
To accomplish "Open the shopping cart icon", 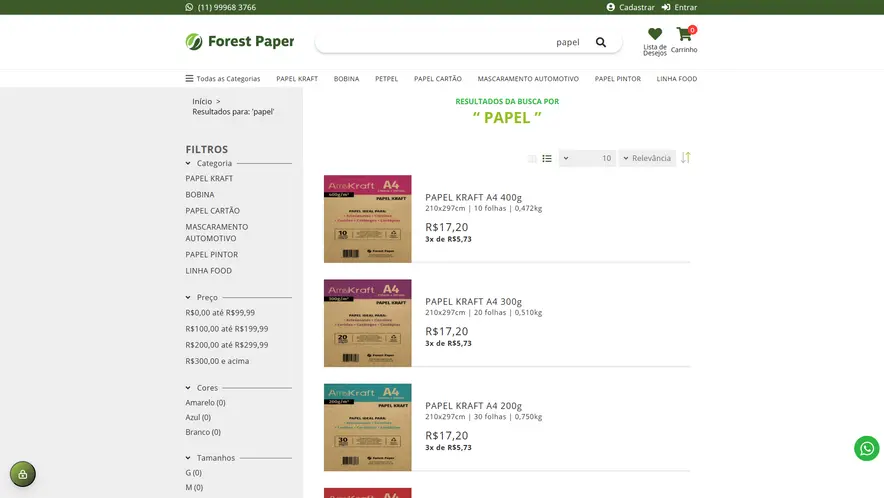I will 684,34.
